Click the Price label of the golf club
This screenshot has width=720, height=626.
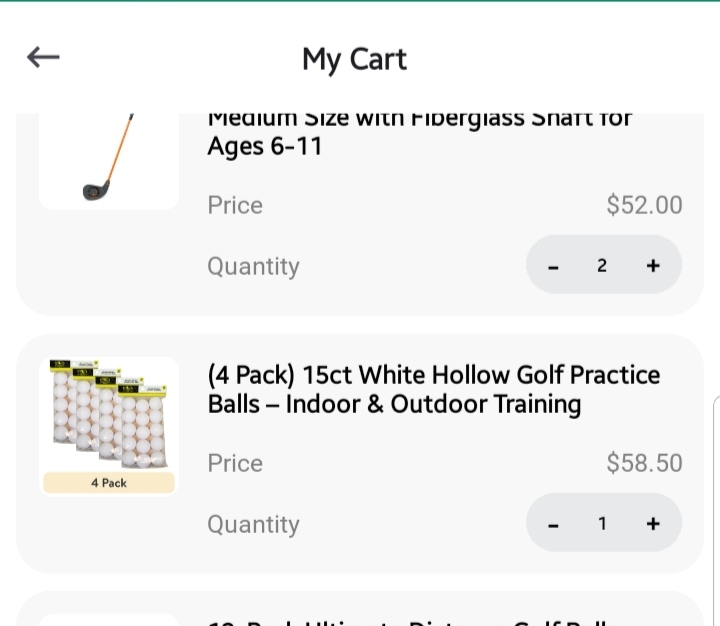235,205
